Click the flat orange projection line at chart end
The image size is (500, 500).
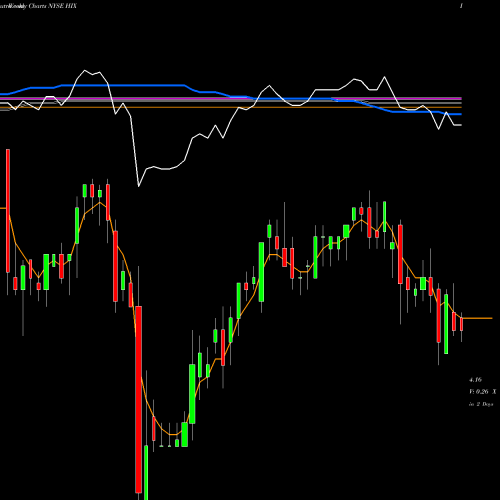tap(477, 318)
